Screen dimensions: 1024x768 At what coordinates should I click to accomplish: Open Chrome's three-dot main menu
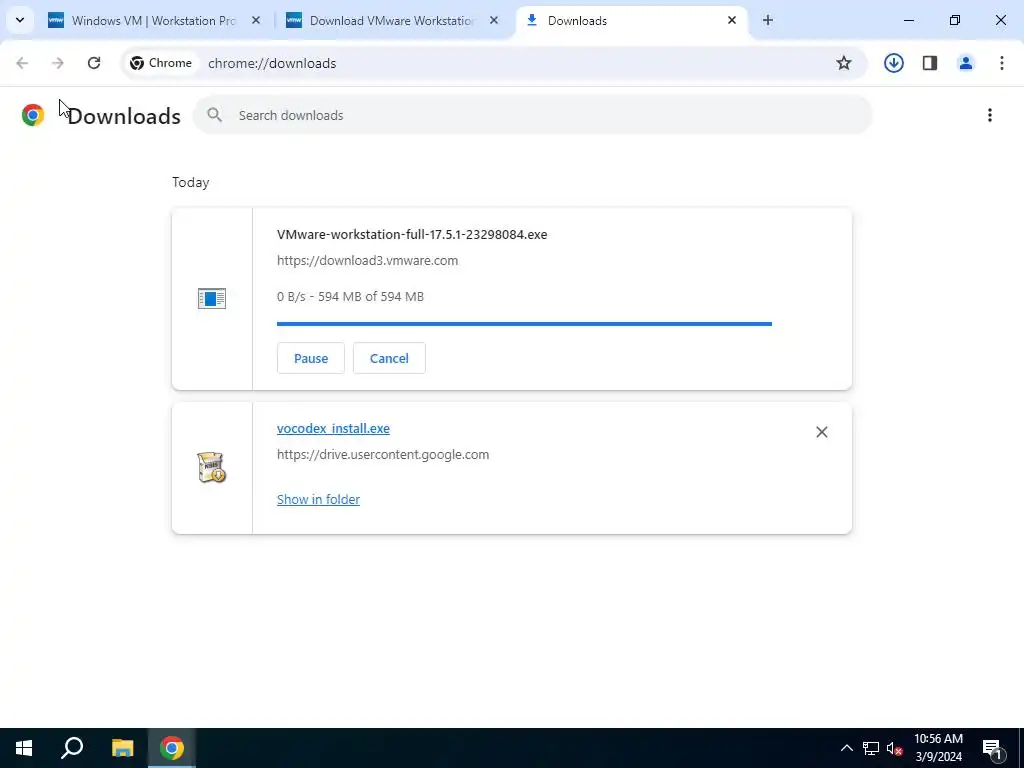click(1001, 63)
